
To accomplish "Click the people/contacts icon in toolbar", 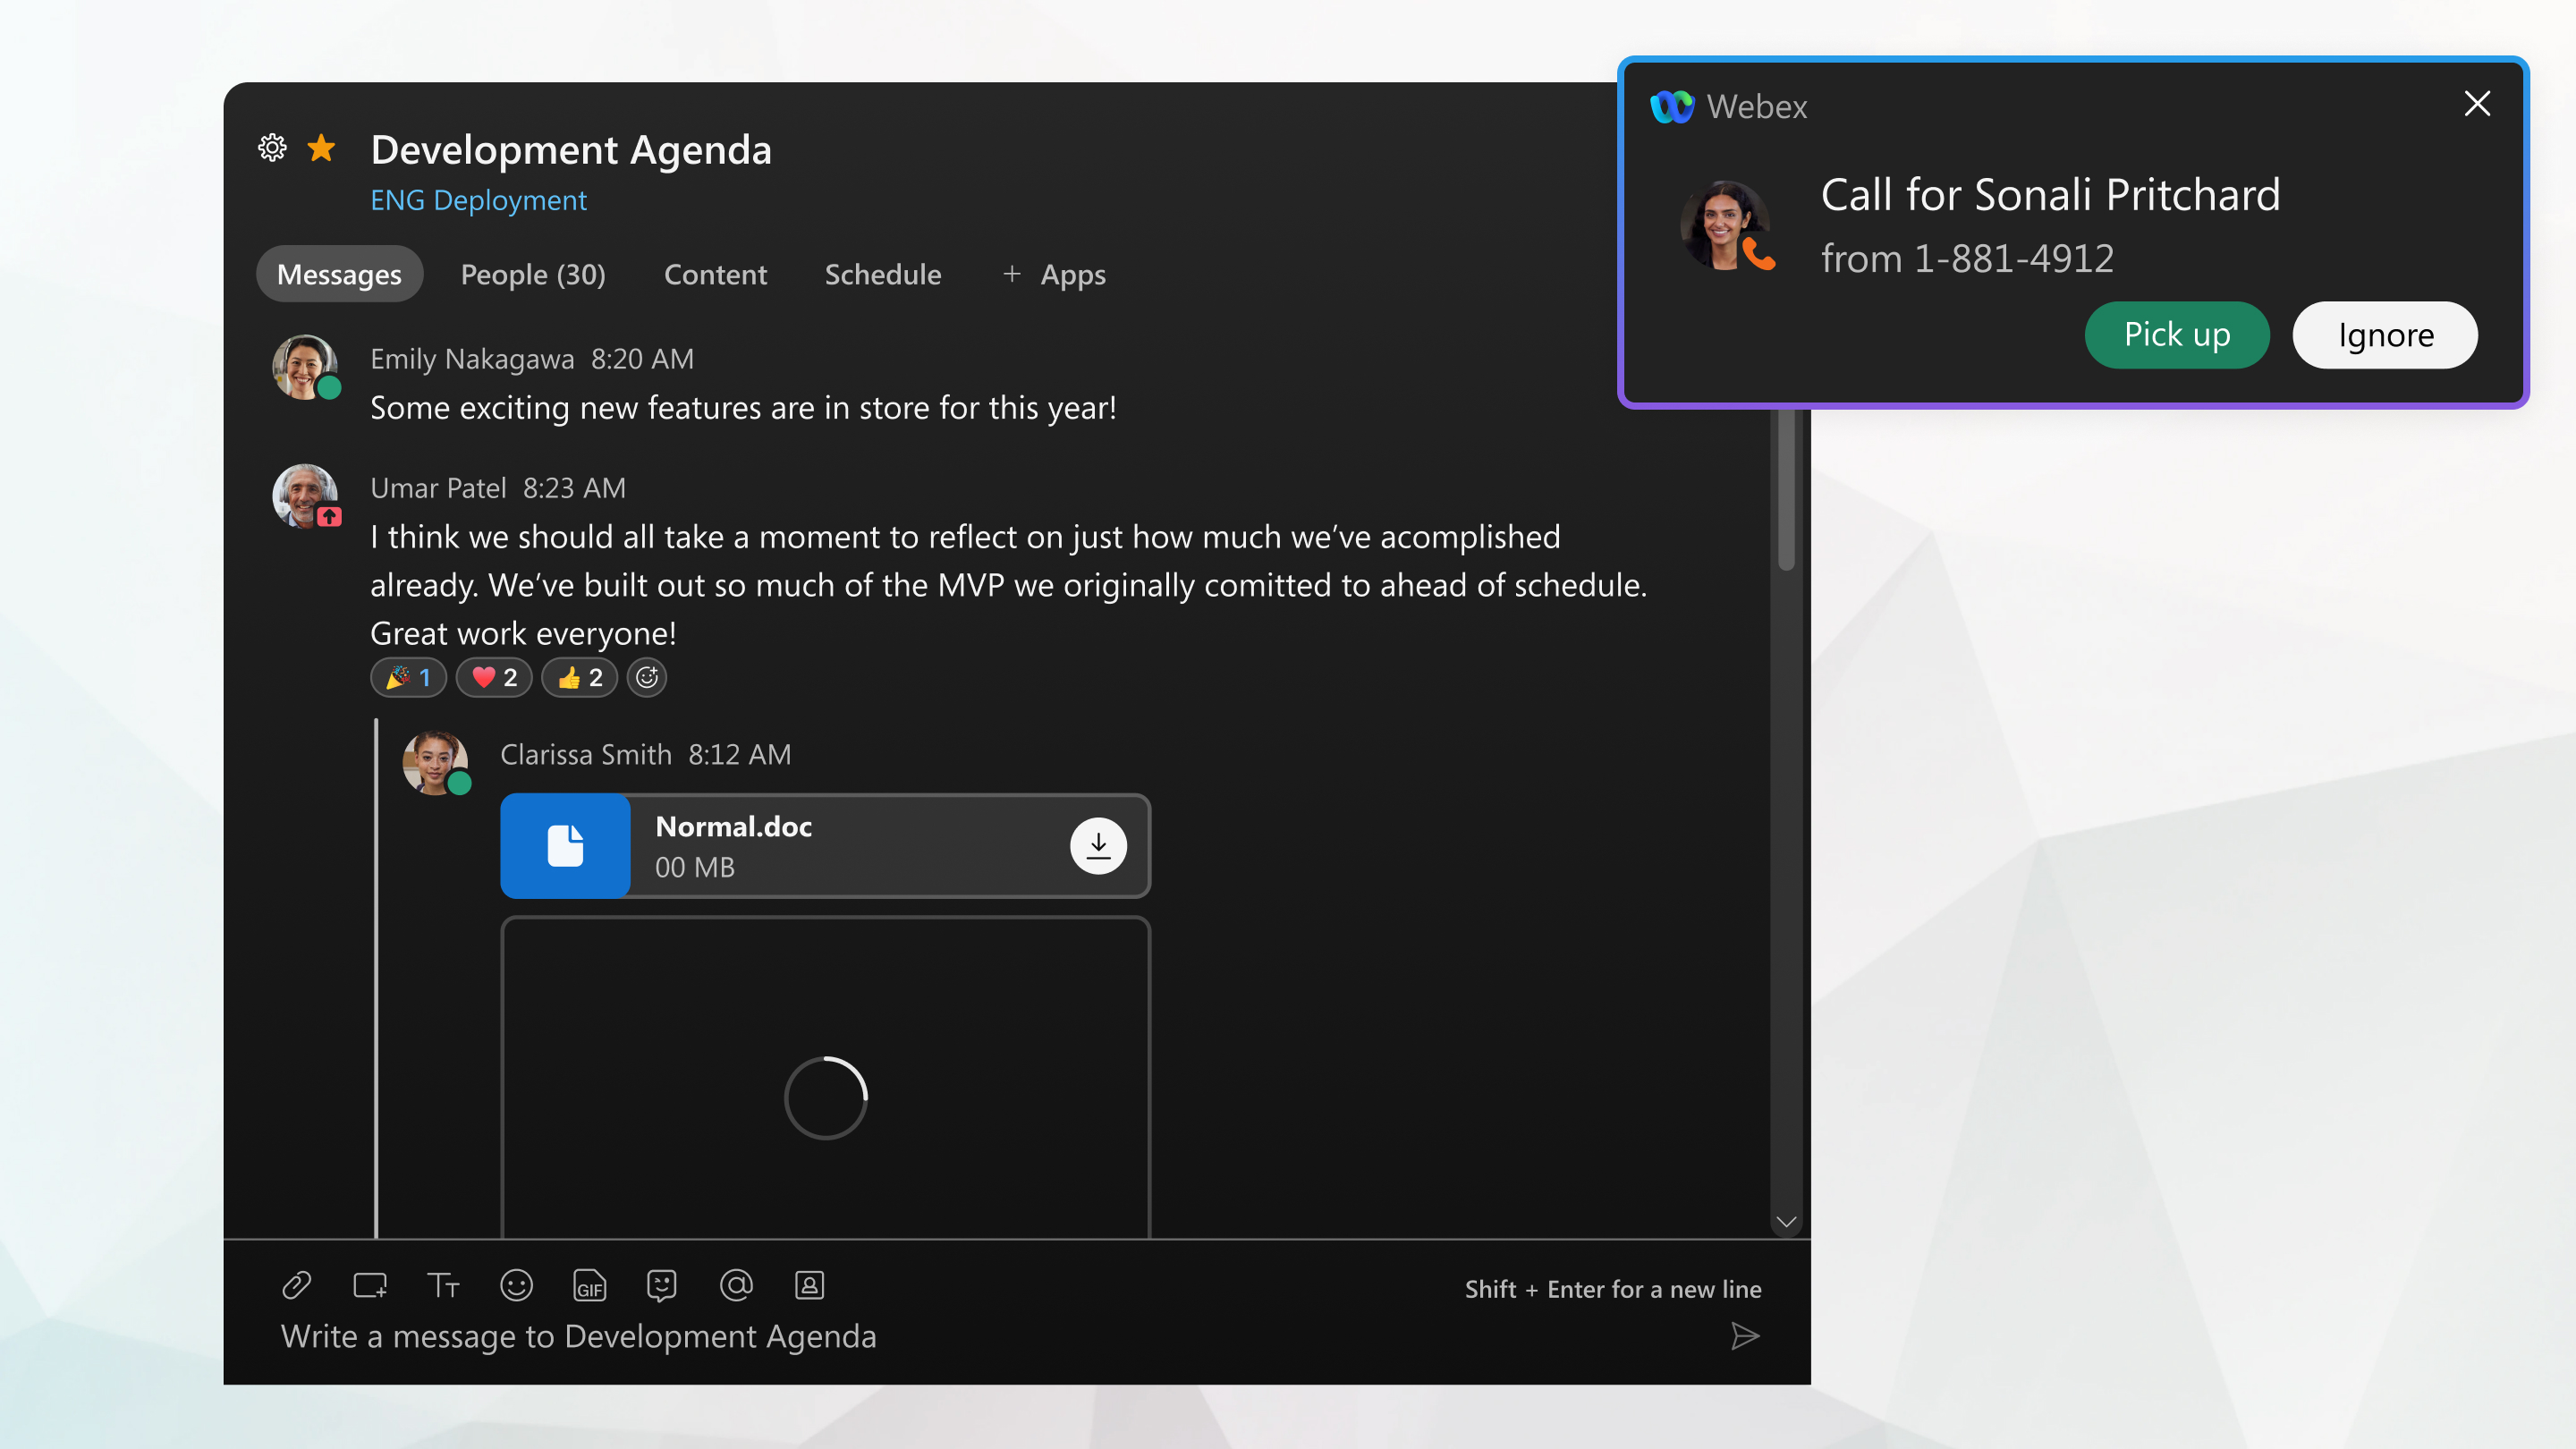I will point(810,1284).
